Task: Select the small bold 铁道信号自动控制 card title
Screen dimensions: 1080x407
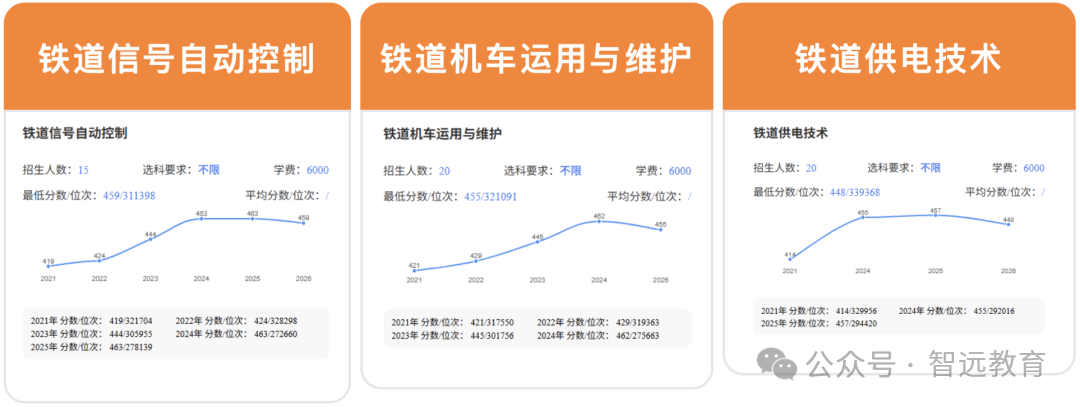Action: pyautogui.click(x=75, y=133)
